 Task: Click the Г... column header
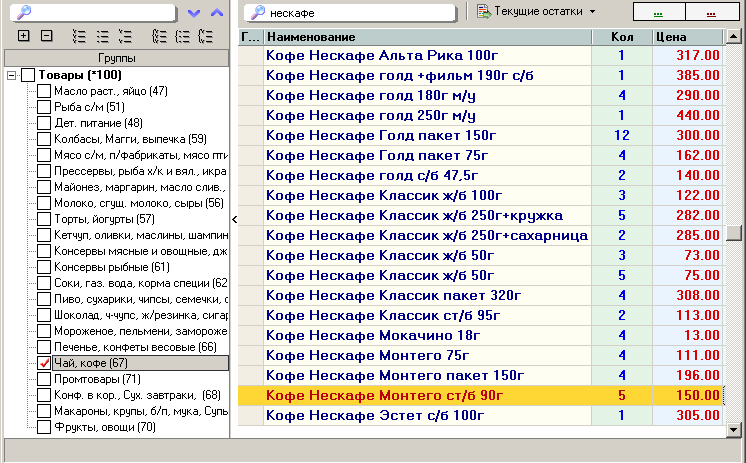[250, 37]
